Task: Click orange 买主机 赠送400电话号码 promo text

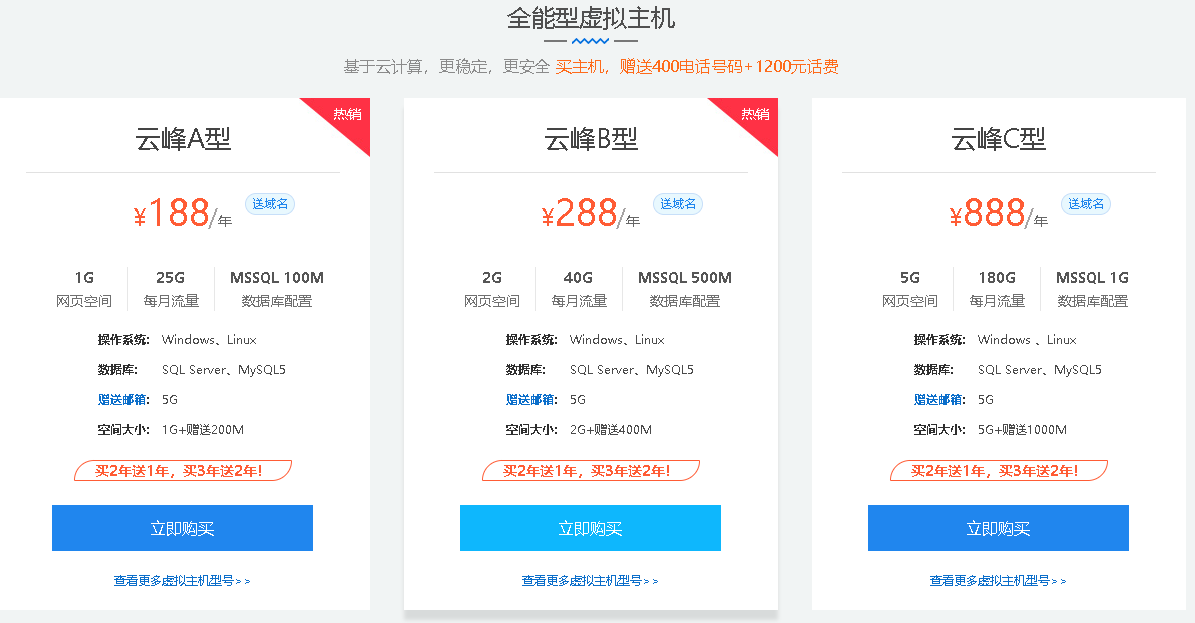Action: pyautogui.click(x=697, y=66)
